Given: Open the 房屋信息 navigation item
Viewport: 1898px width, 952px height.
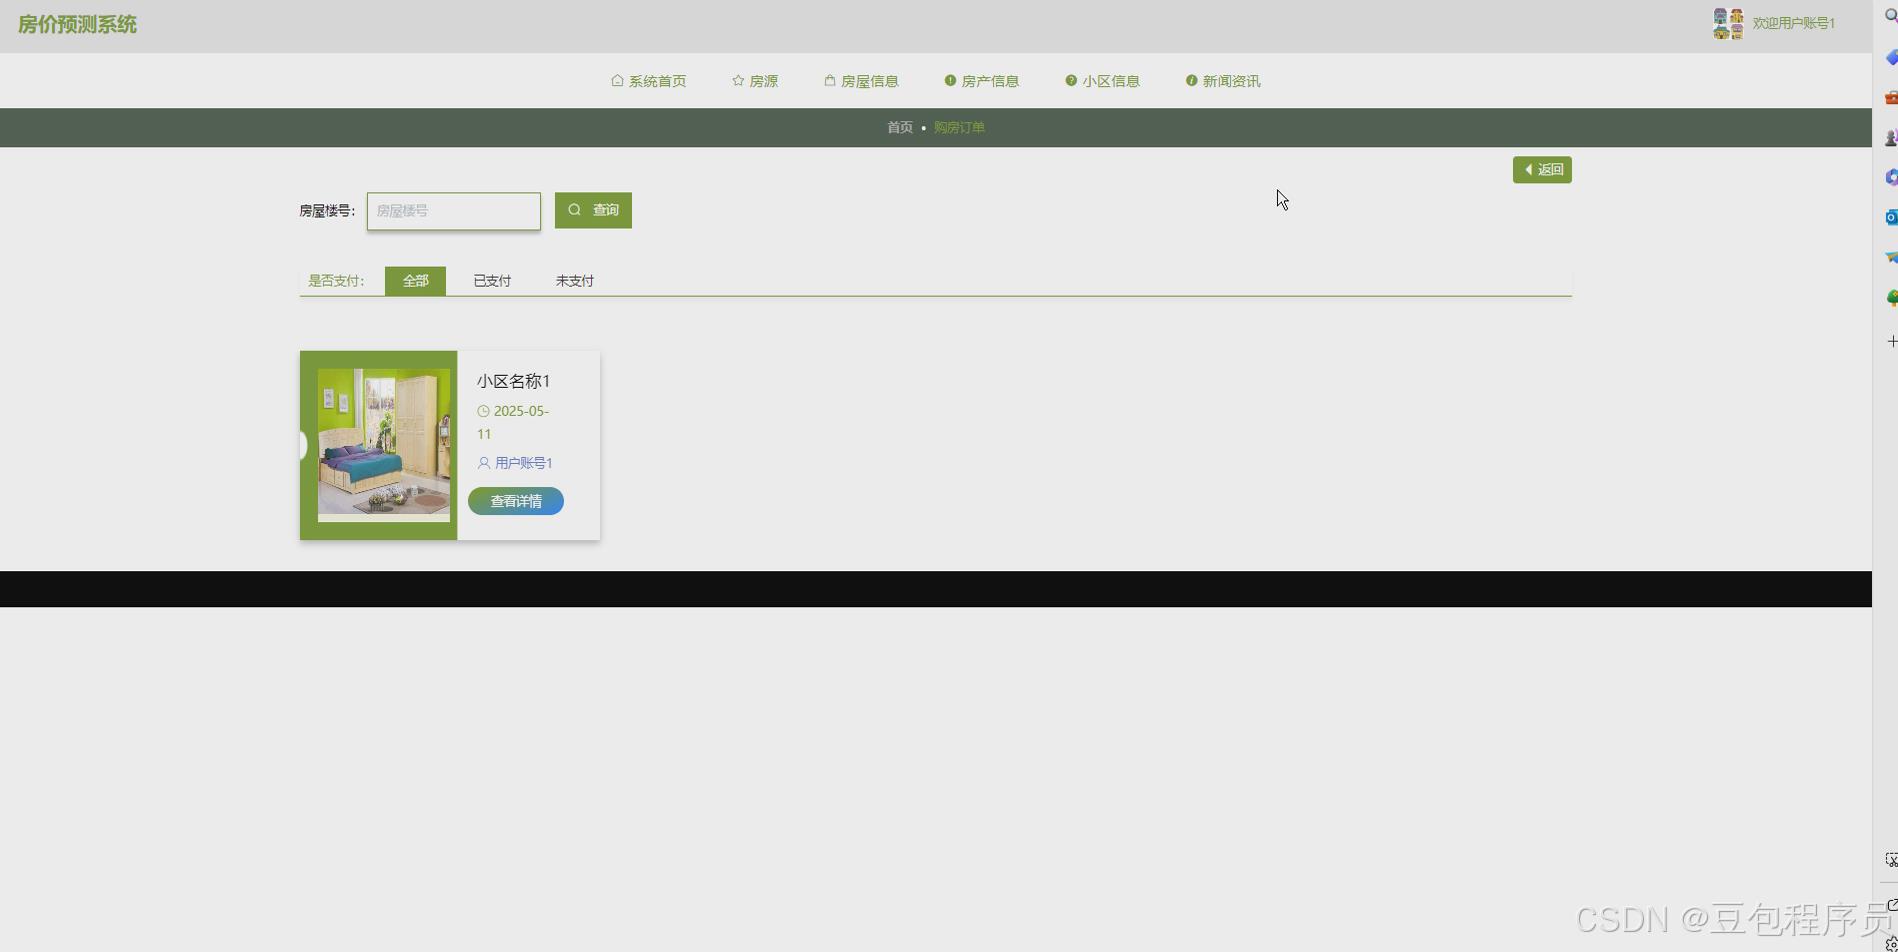Looking at the screenshot, I should pos(862,81).
